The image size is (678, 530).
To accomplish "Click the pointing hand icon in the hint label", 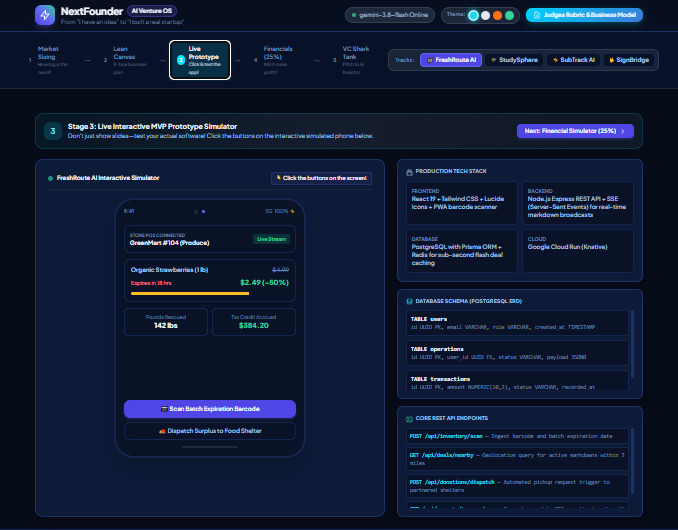I will 278,178.
